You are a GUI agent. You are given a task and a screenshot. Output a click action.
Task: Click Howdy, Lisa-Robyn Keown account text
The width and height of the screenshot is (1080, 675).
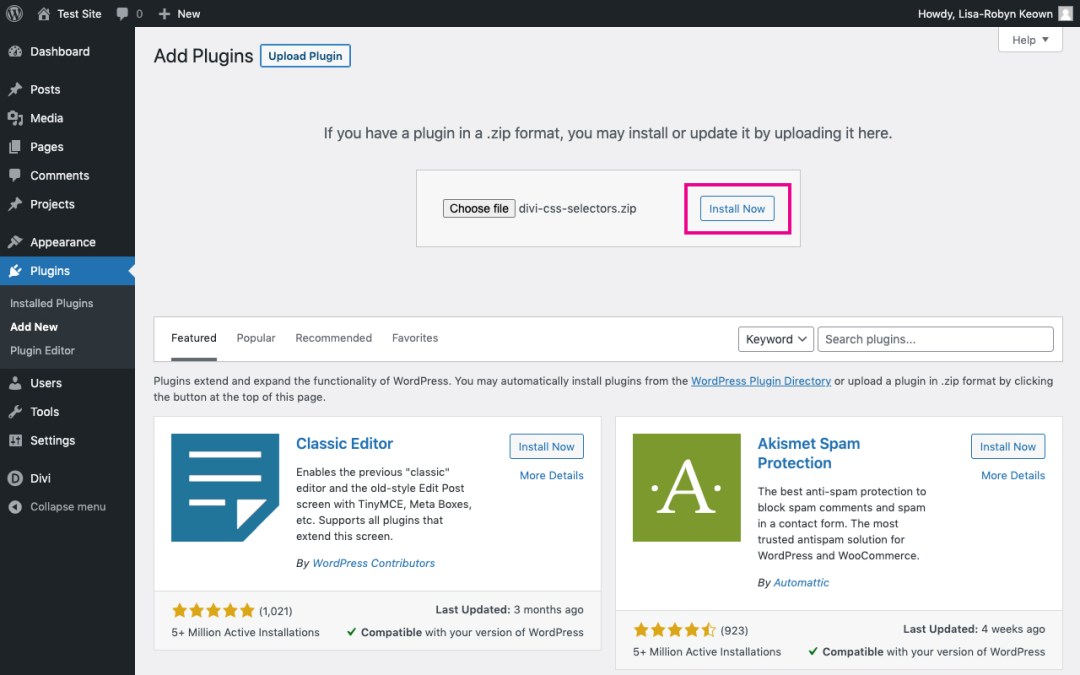[x=985, y=14]
